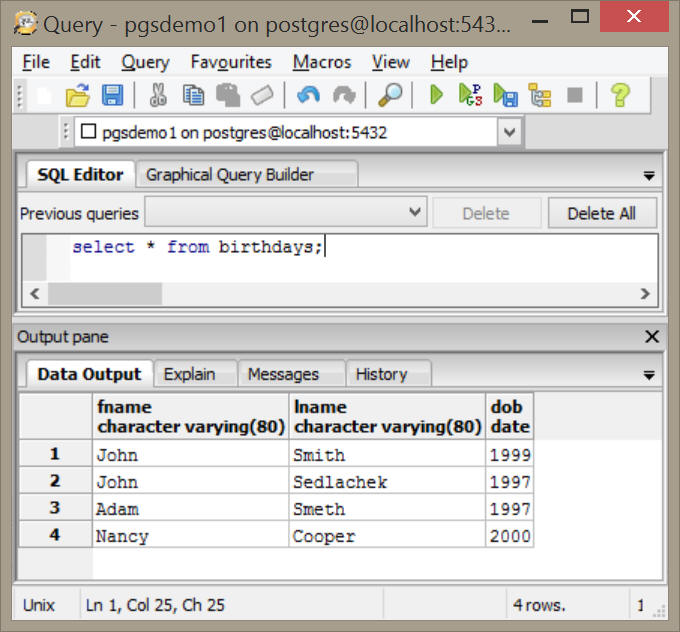Screen dimensions: 680x632
Task: Open the Previous queries combo box
Action: 286,212
